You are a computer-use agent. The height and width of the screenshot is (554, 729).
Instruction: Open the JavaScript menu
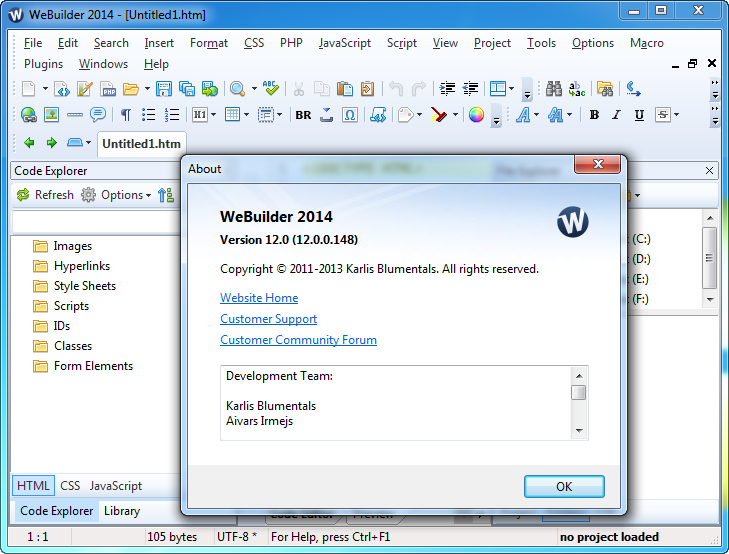coord(345,43)
